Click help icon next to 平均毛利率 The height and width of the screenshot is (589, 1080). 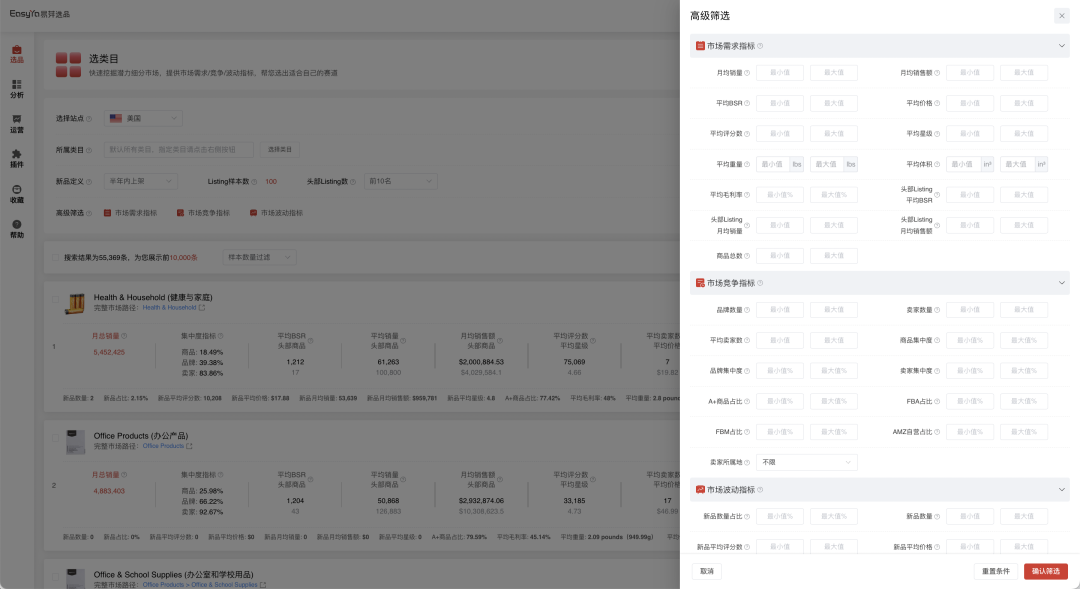coord(747,195)
